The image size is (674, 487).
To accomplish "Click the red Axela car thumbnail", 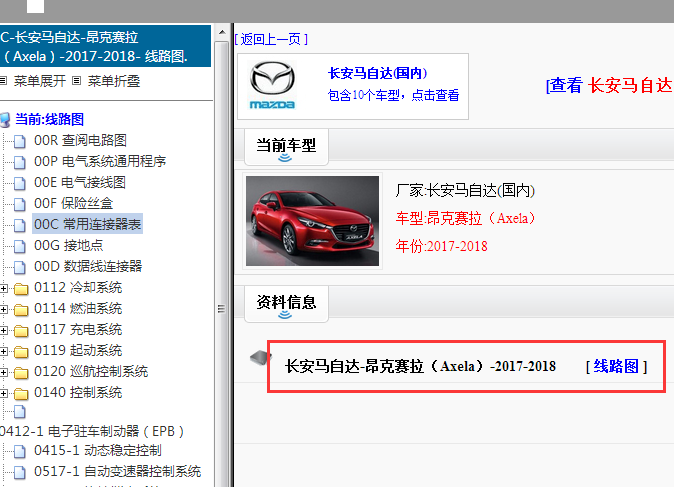I will [312, 221].
